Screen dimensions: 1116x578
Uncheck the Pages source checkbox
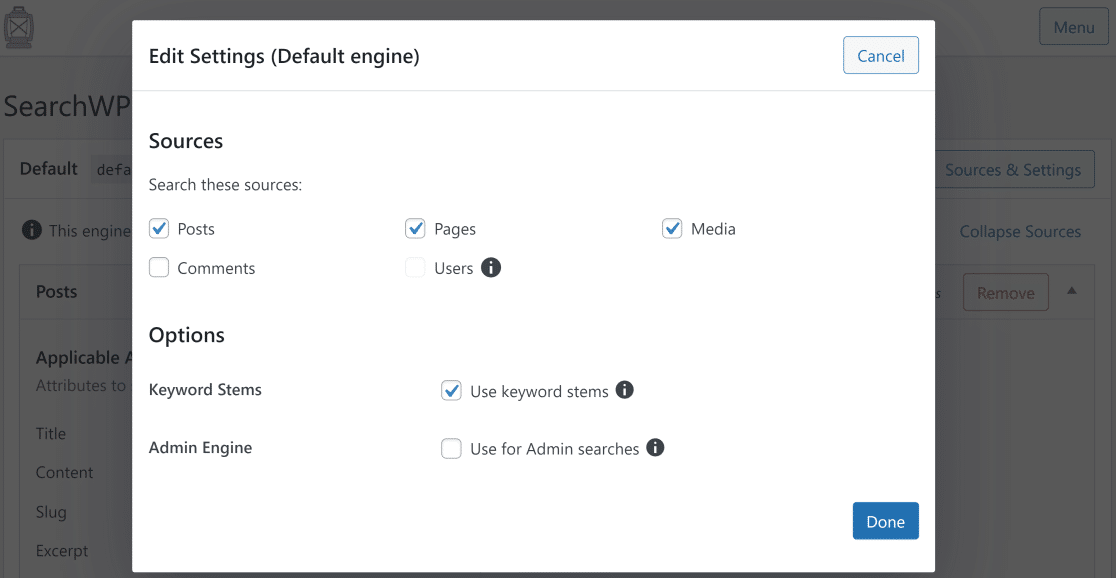415,229
